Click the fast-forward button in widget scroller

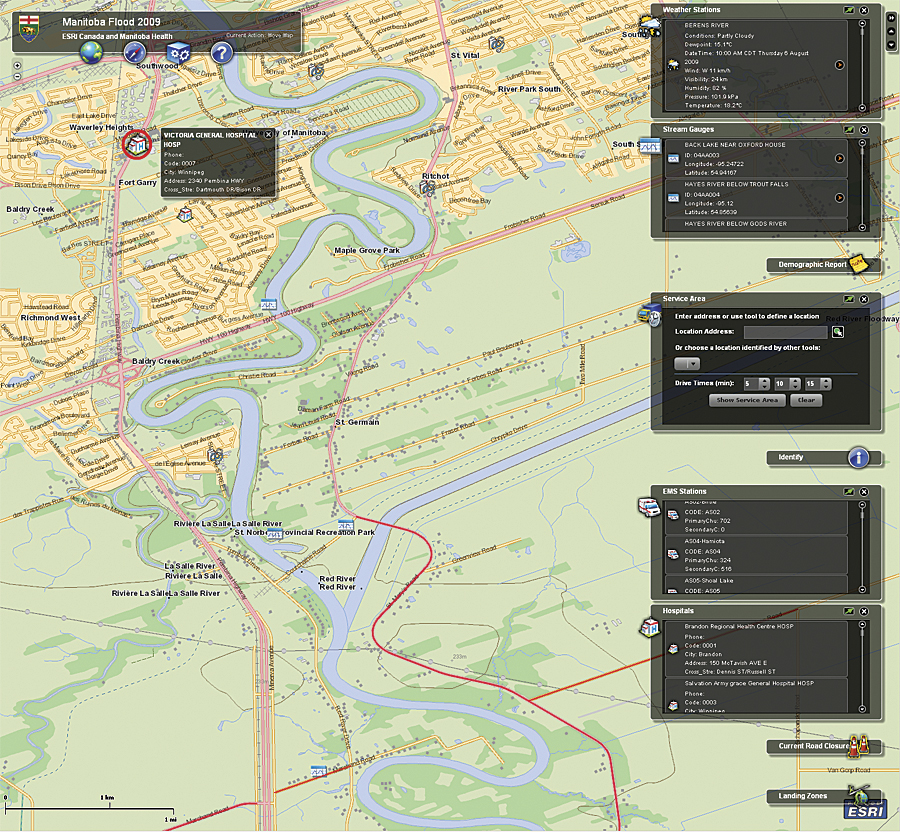tap(891, 18)
